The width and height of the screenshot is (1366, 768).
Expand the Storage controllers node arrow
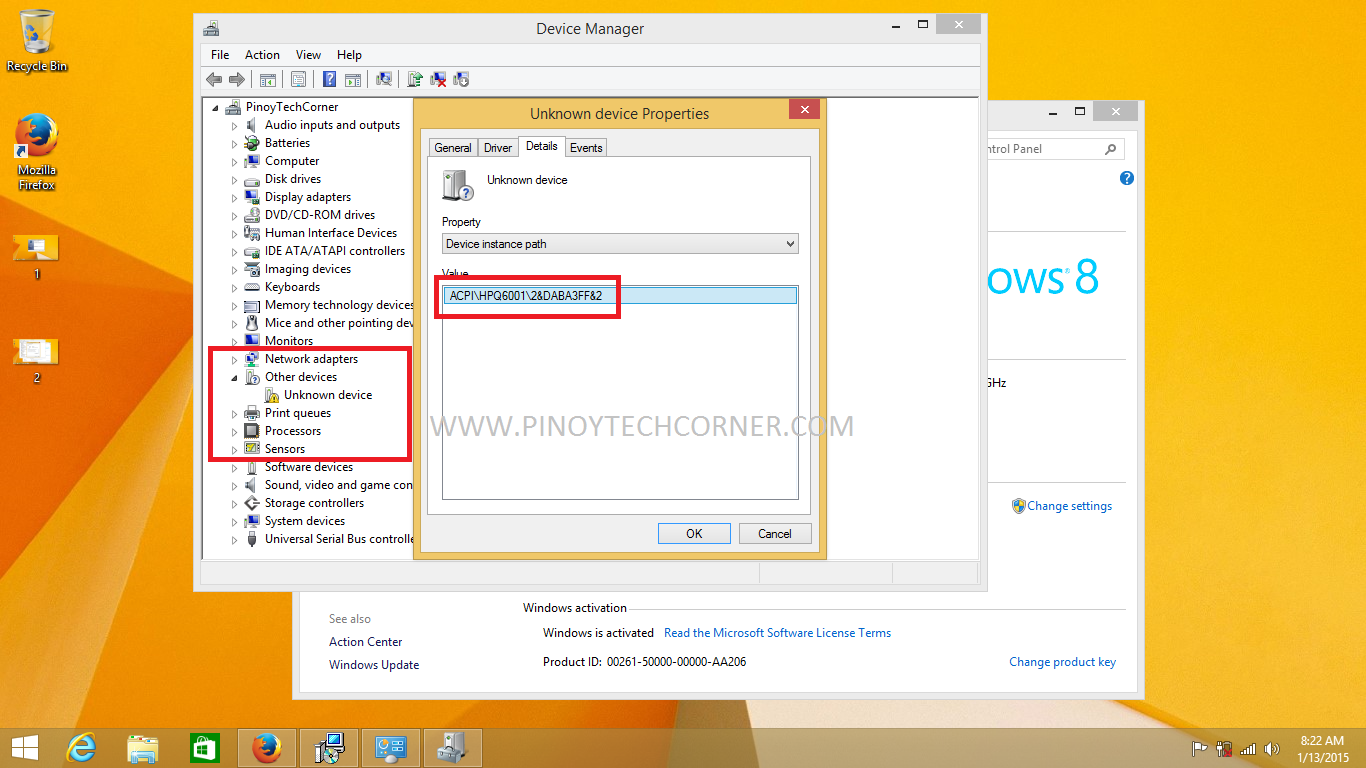pos(235,503)
